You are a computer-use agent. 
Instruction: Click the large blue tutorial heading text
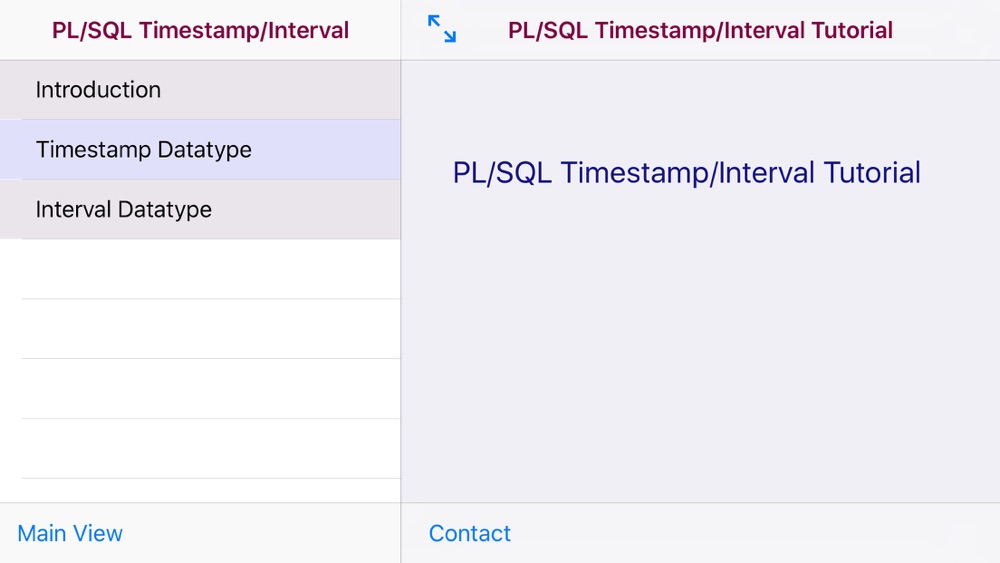686,173
